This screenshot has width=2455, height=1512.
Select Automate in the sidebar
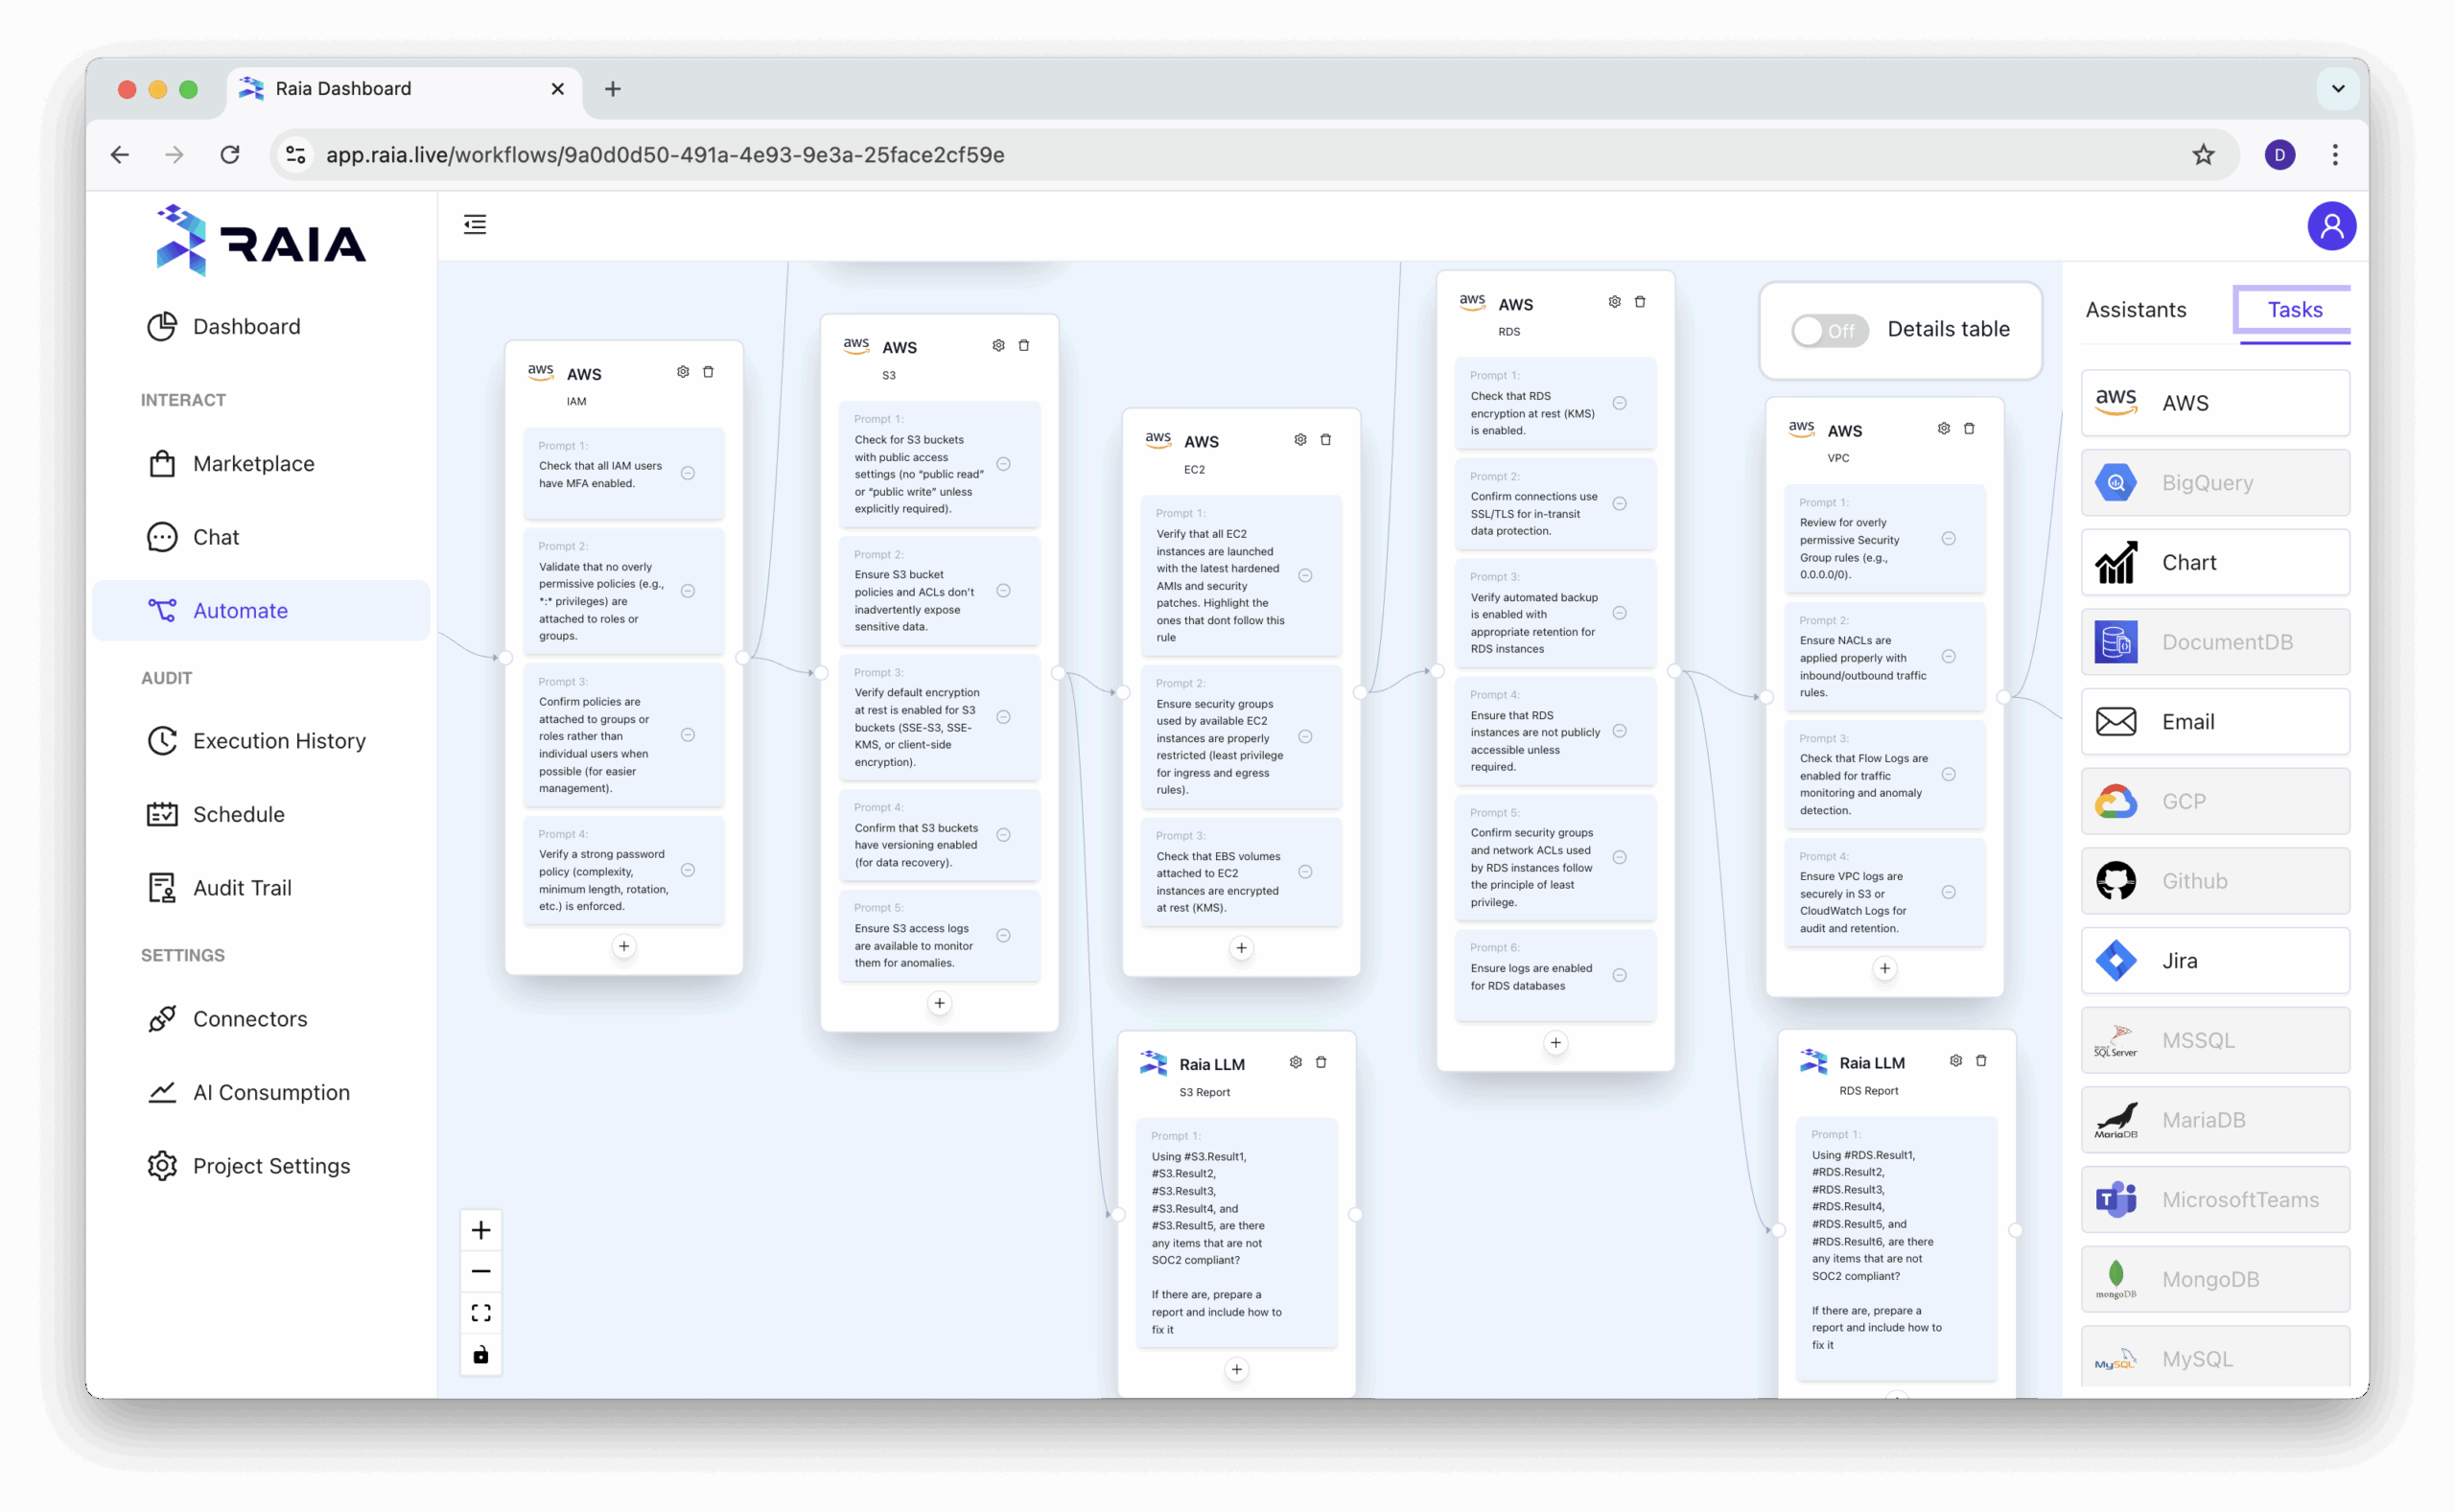coord(261,611)
